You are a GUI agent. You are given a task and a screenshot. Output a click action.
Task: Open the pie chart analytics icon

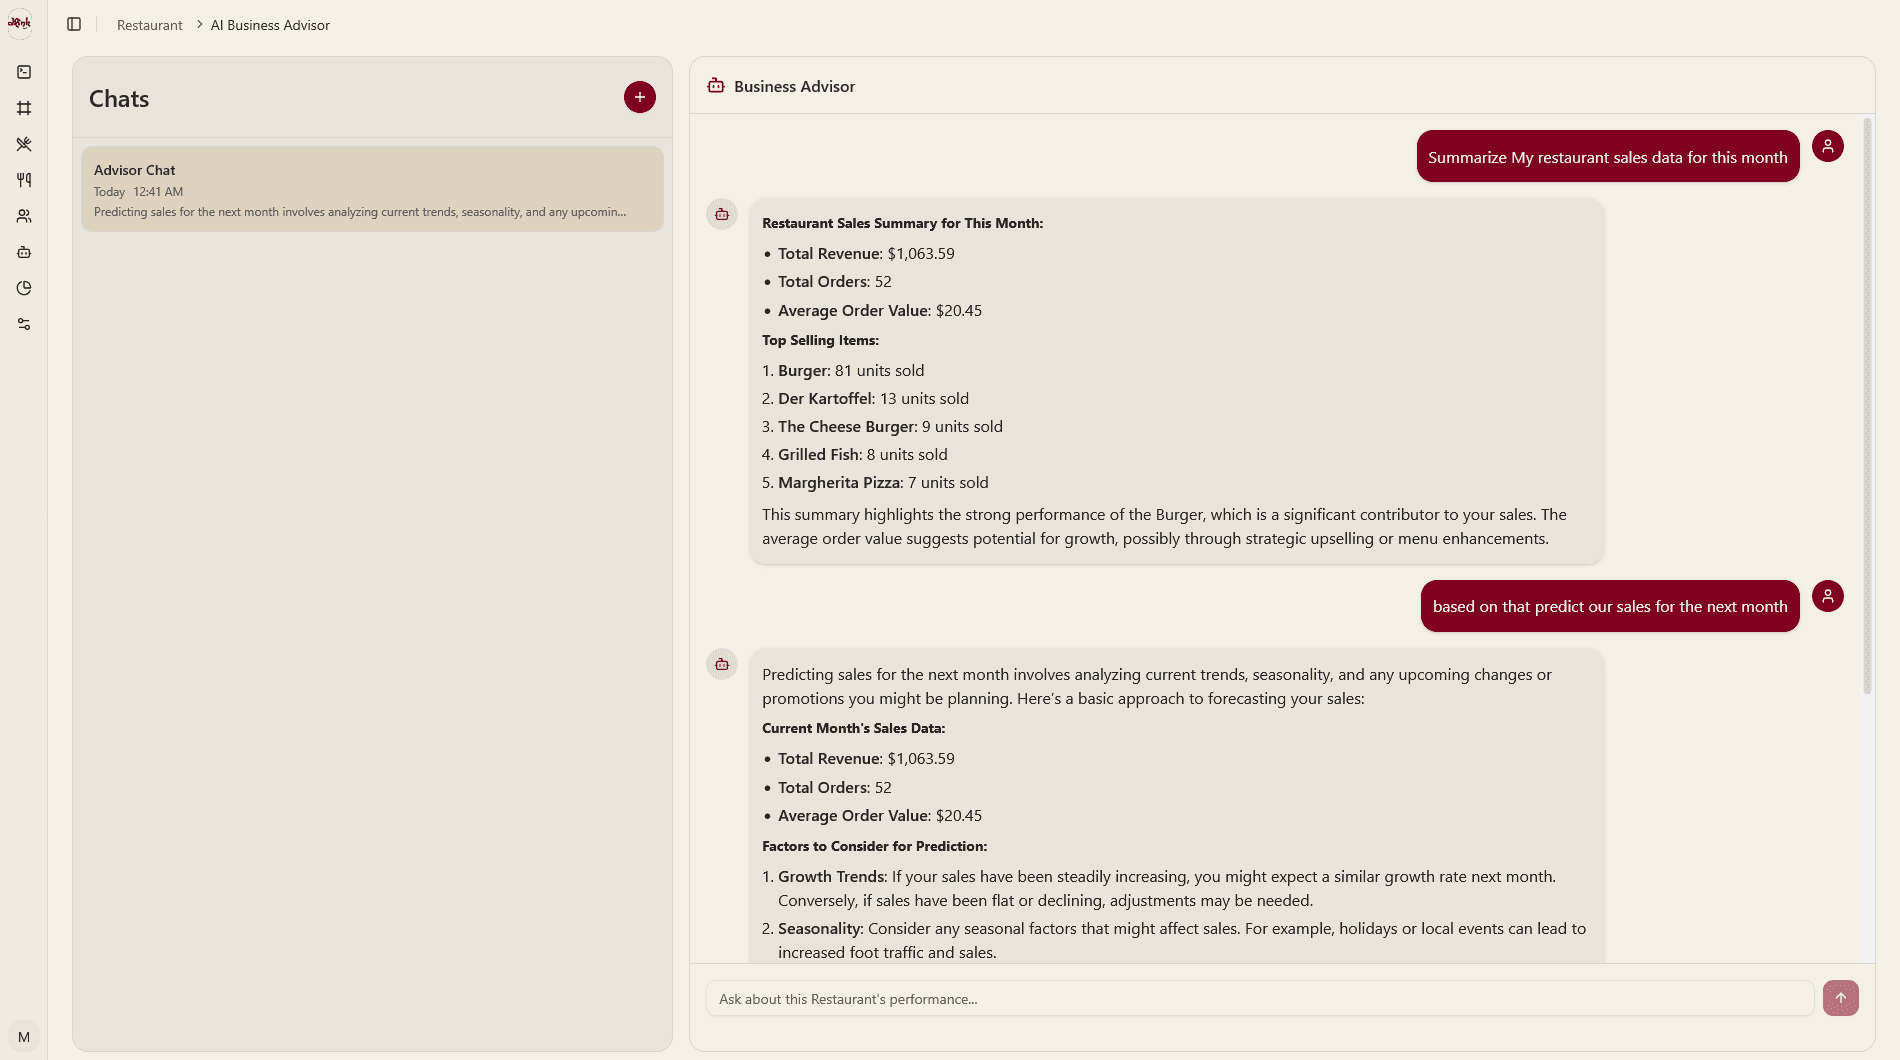(x=24, y=288)
